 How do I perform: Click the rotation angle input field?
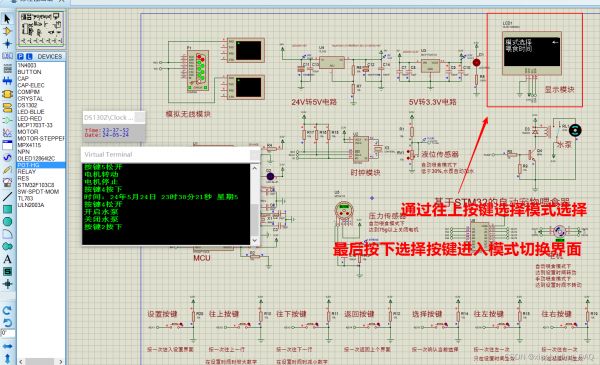click(8, 334)
